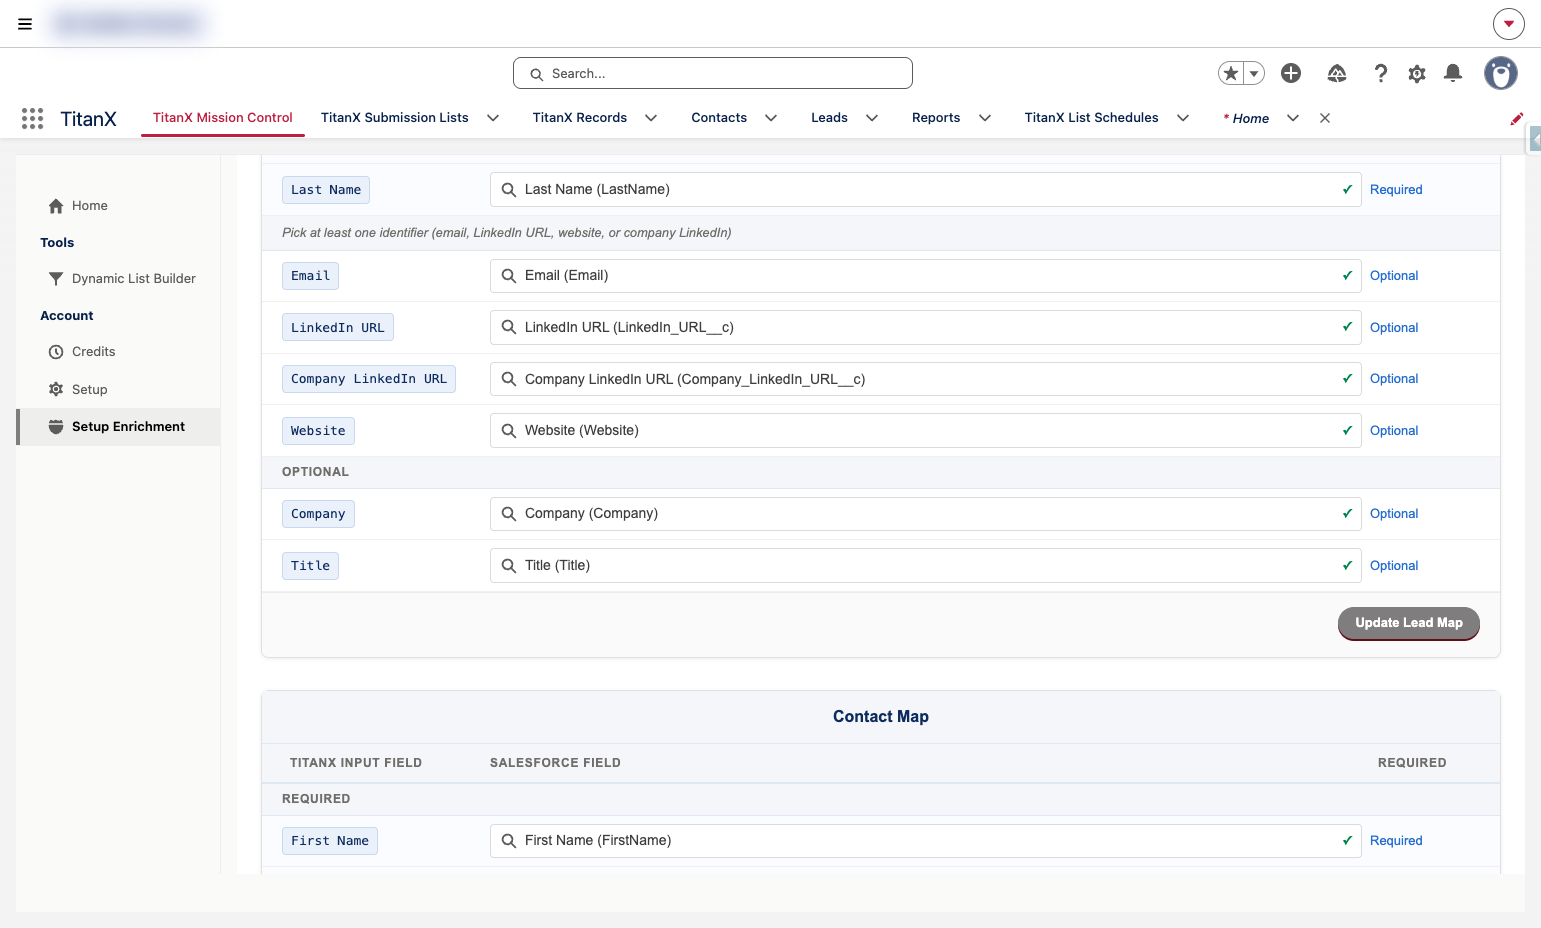The height and width of the screenshot is (928, 1541).
Task: Click the Website (Website) field lookup
Action: coord(925,431)
